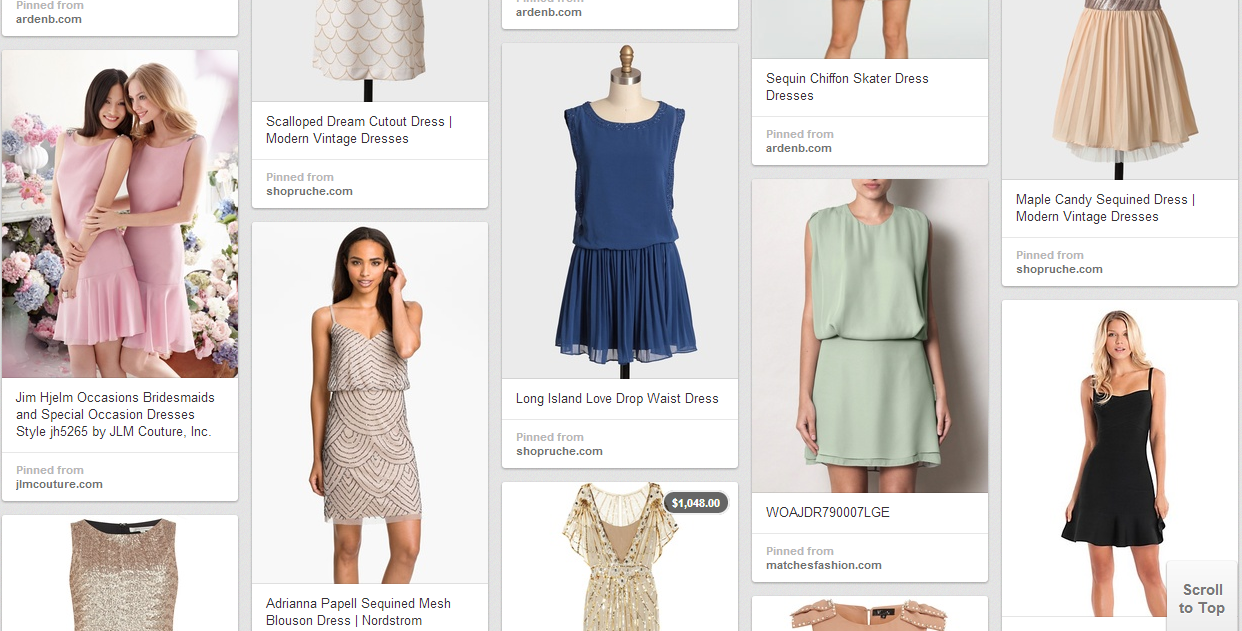Open shopruche.com link under Long Island Love dress
This screenshot has width=1242, height=631.
(x=559, y=451)
